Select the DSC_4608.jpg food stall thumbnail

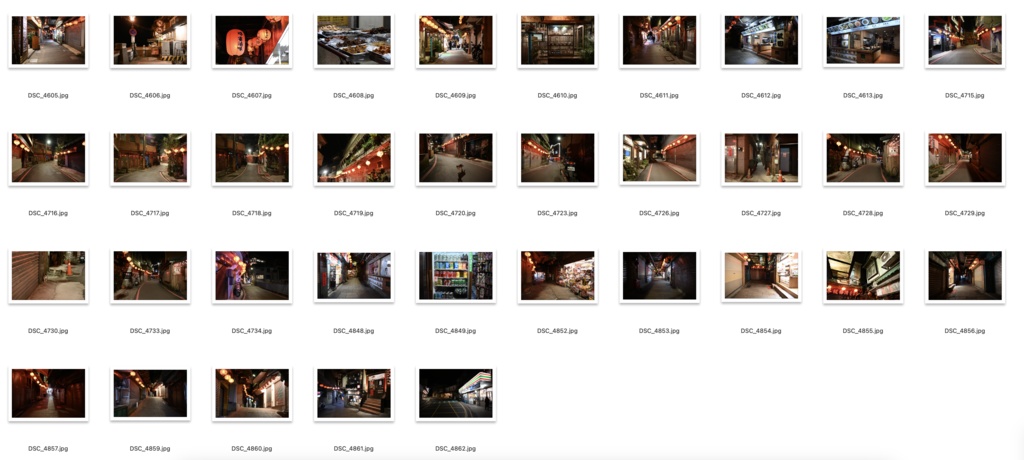[x=354, y=41]
